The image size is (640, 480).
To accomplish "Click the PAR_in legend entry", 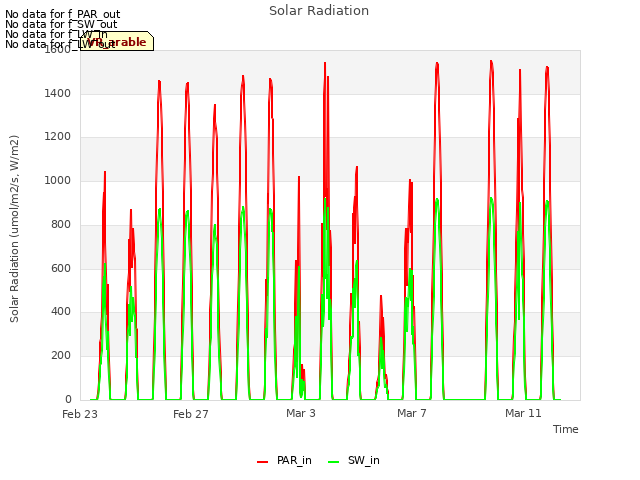I will 284,460.
